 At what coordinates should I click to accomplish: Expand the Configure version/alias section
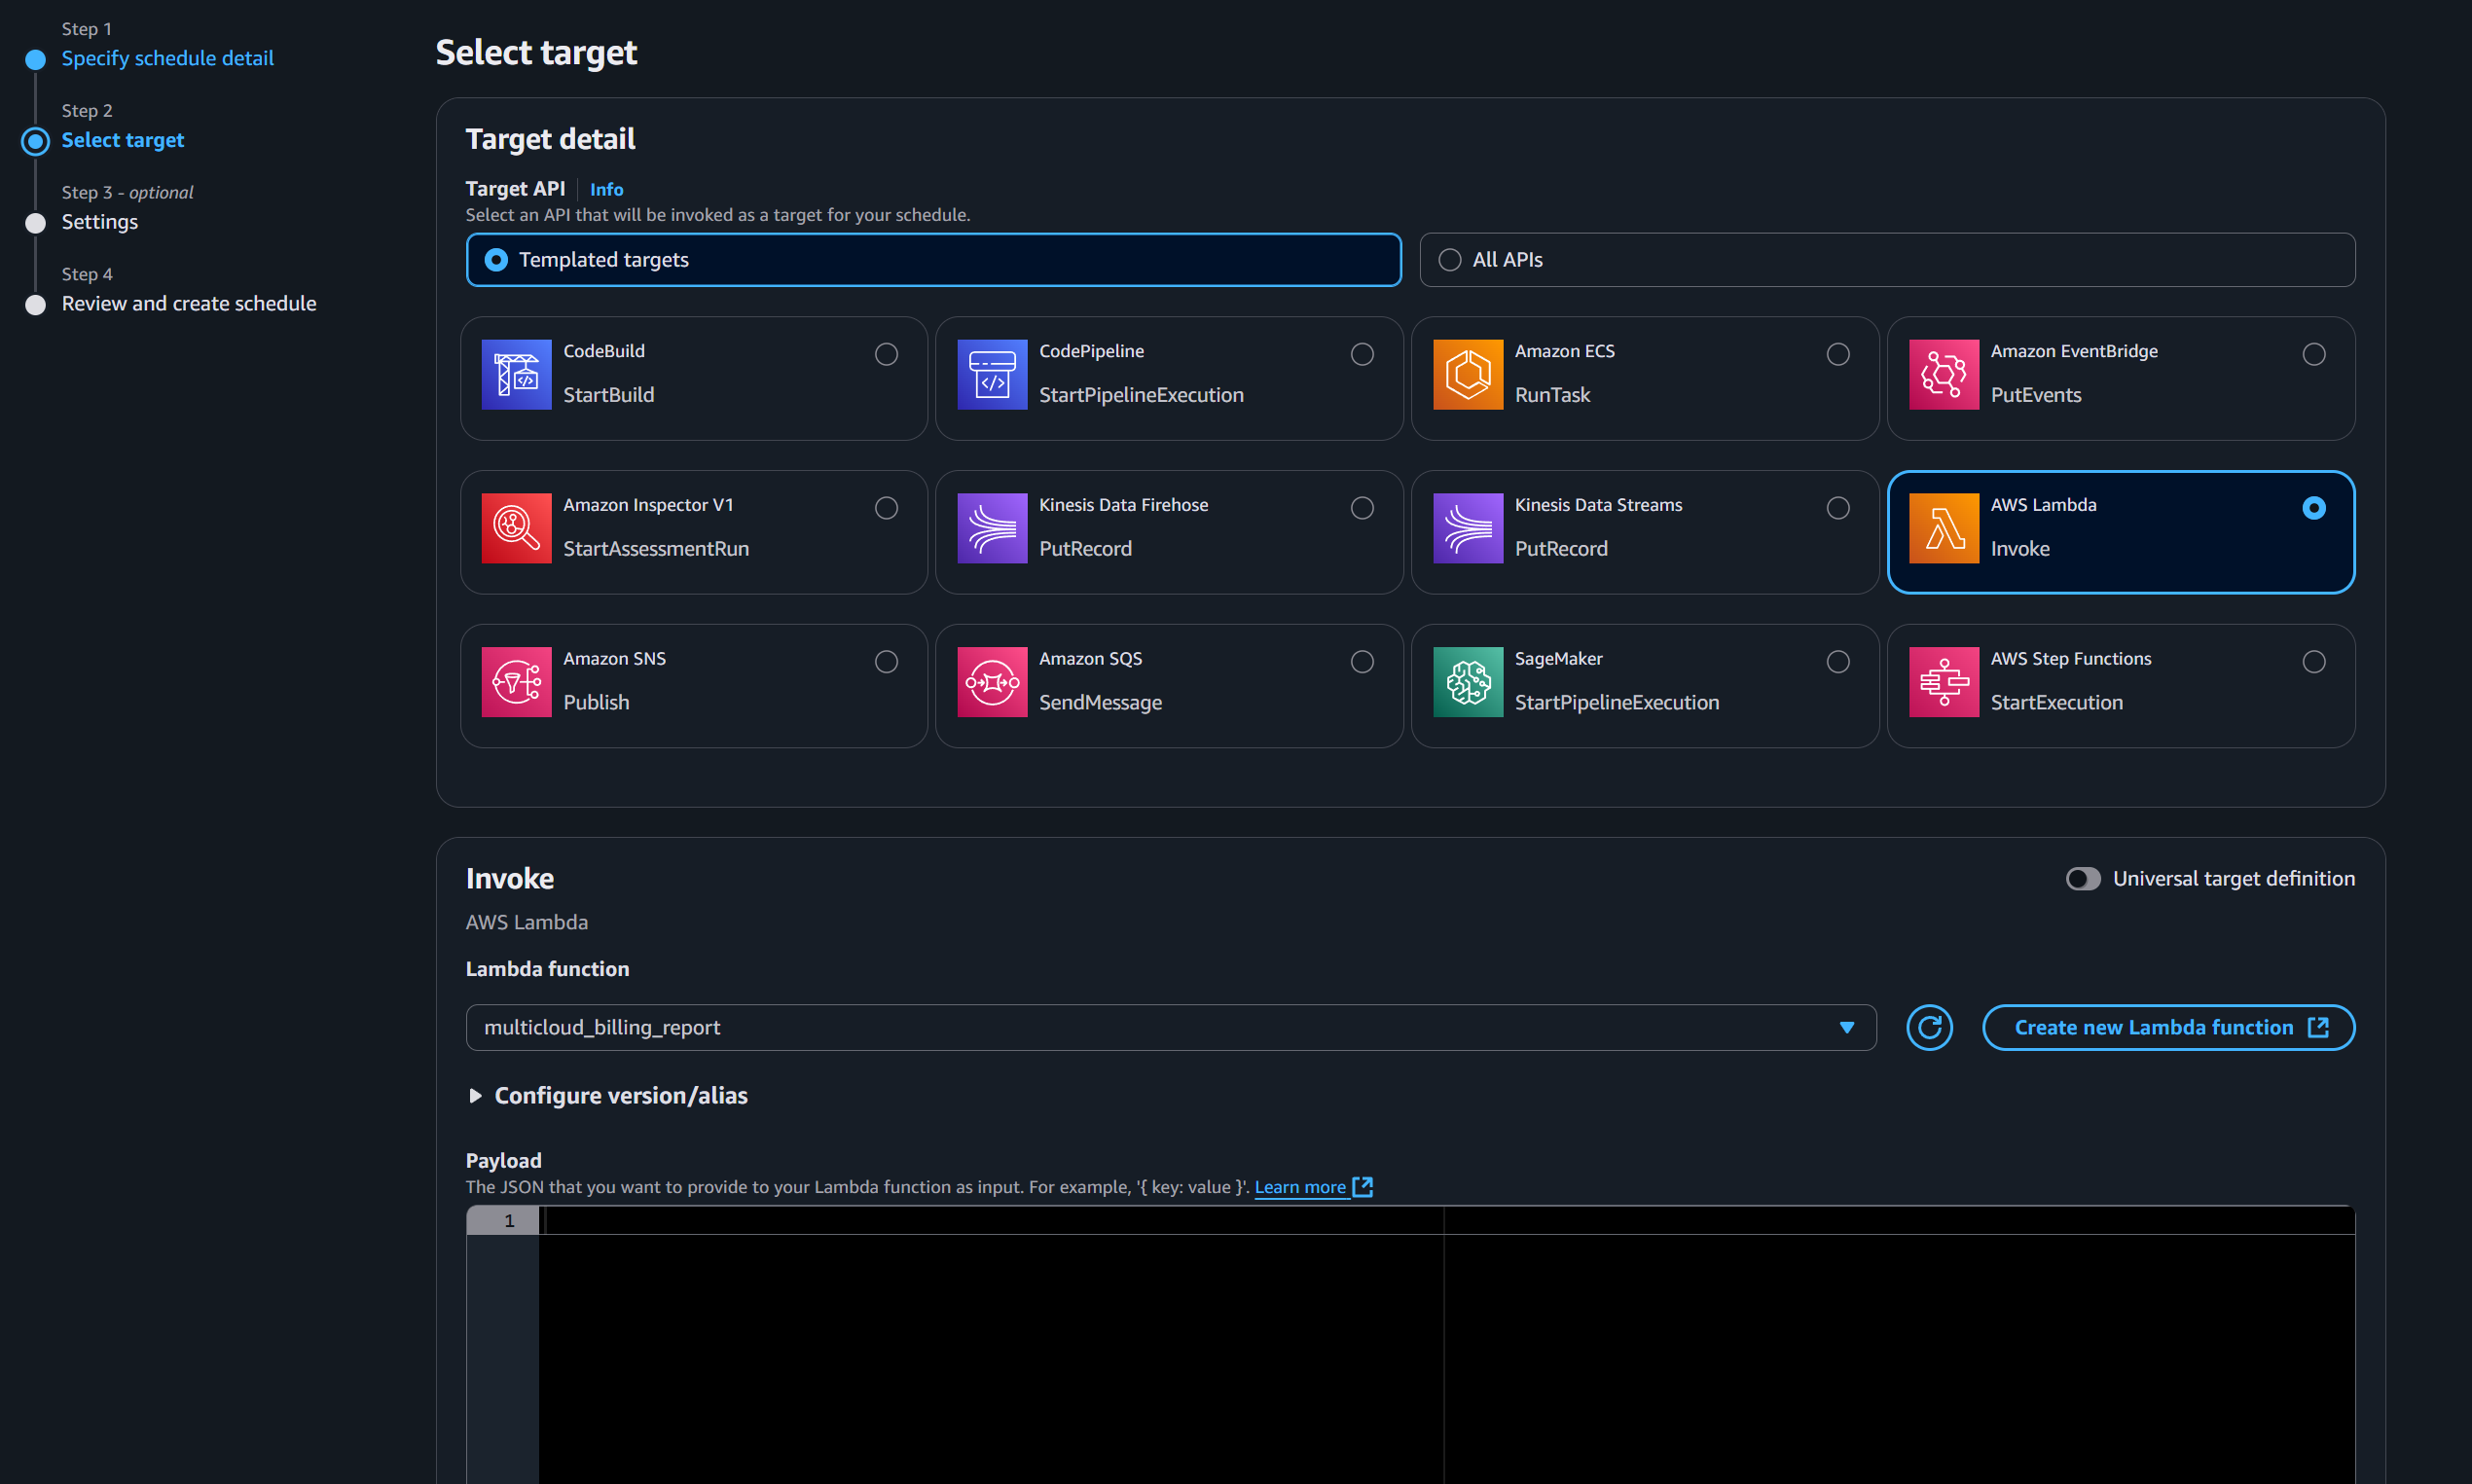point(608,1096)
